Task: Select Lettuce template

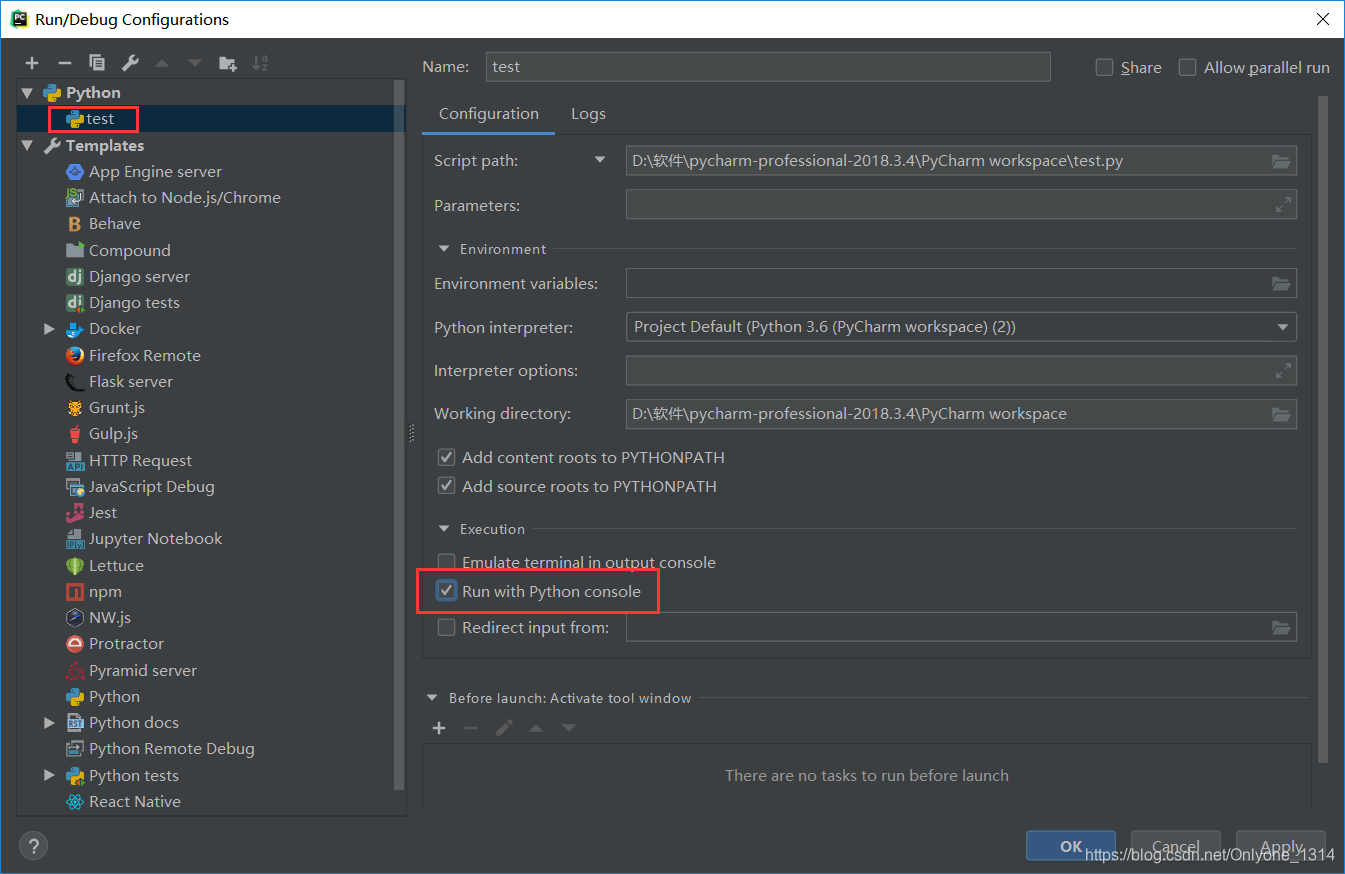Action: click(105, 566)
